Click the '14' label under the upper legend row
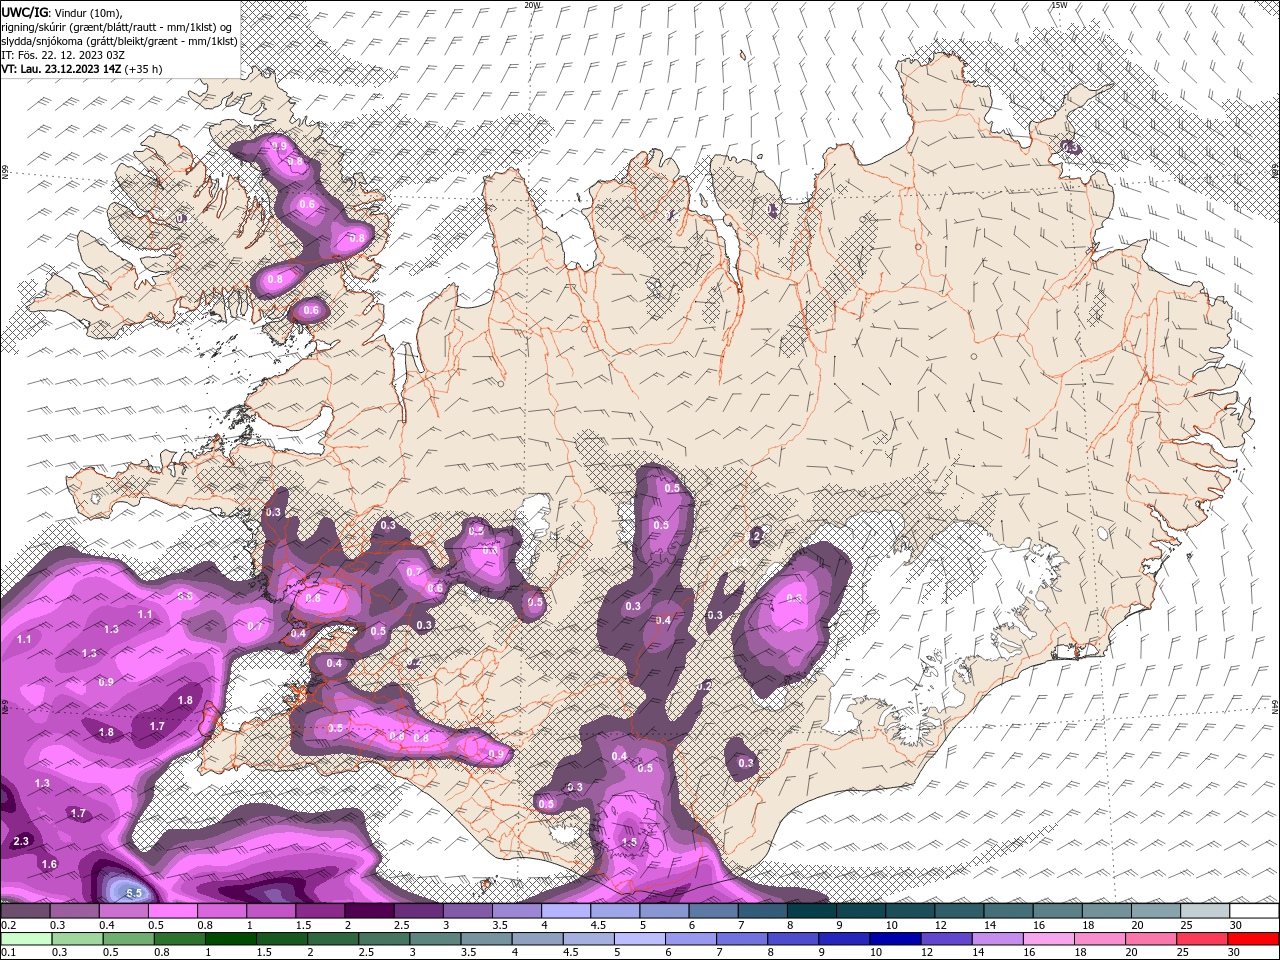Viewport: 1280px width, 960px height. [x=989, y=925]
